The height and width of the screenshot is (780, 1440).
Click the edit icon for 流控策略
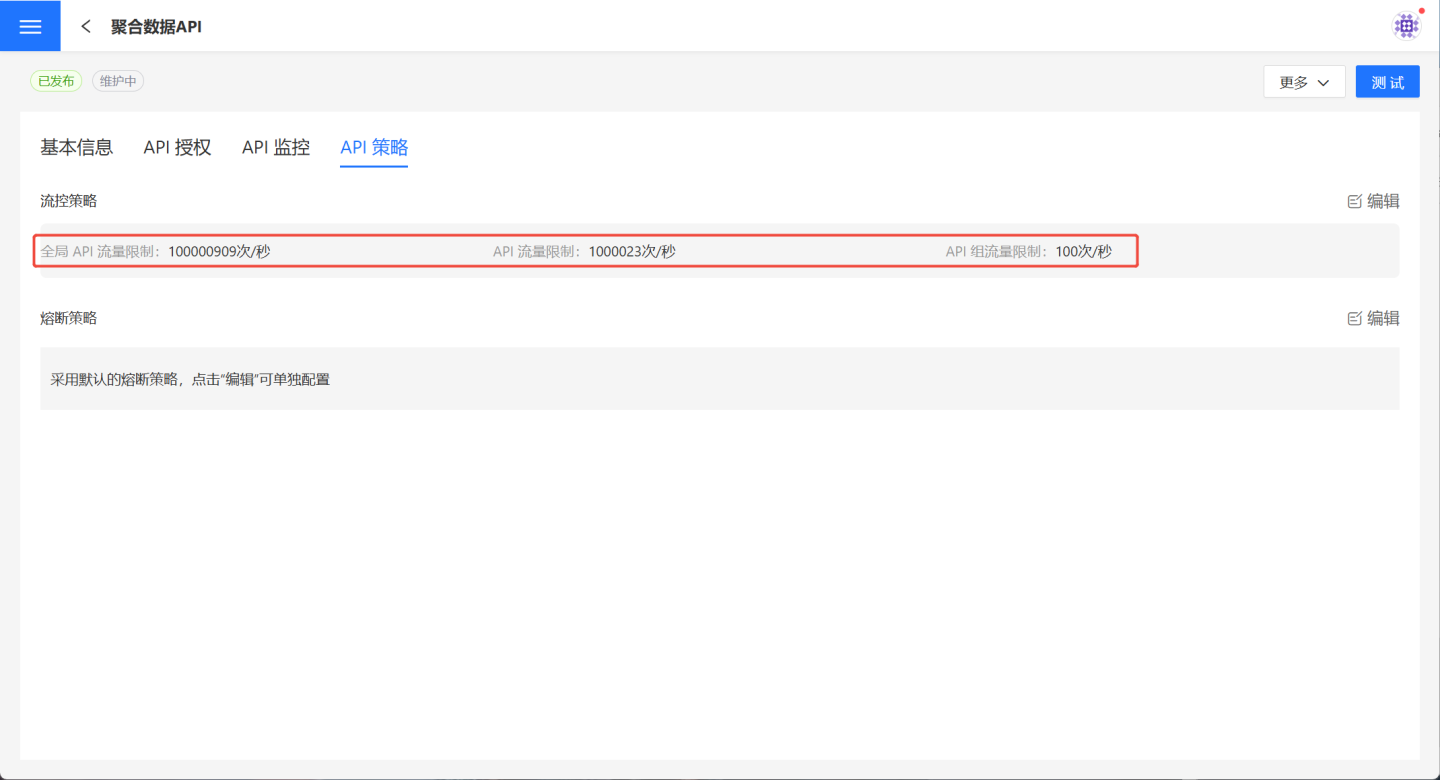pos(1355,201)
